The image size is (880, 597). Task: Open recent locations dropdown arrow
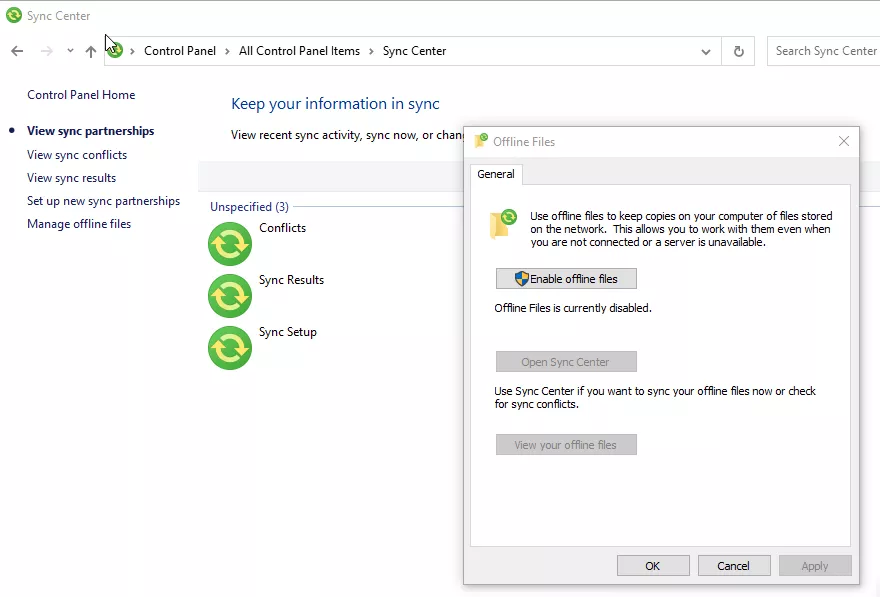[x=70, y=50]
